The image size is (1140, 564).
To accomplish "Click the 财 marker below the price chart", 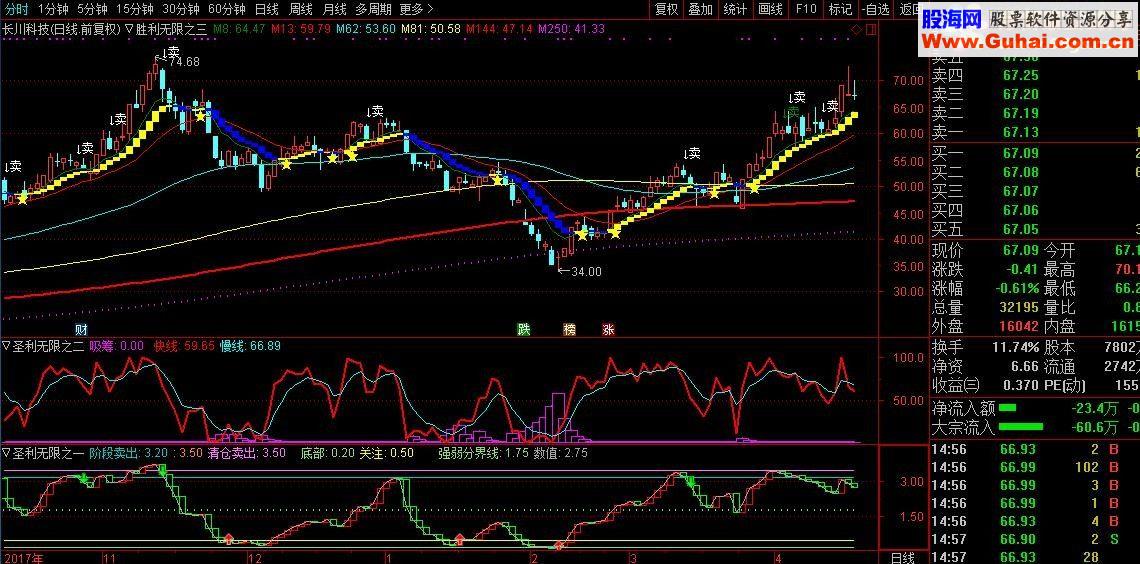I will point(81,329).
